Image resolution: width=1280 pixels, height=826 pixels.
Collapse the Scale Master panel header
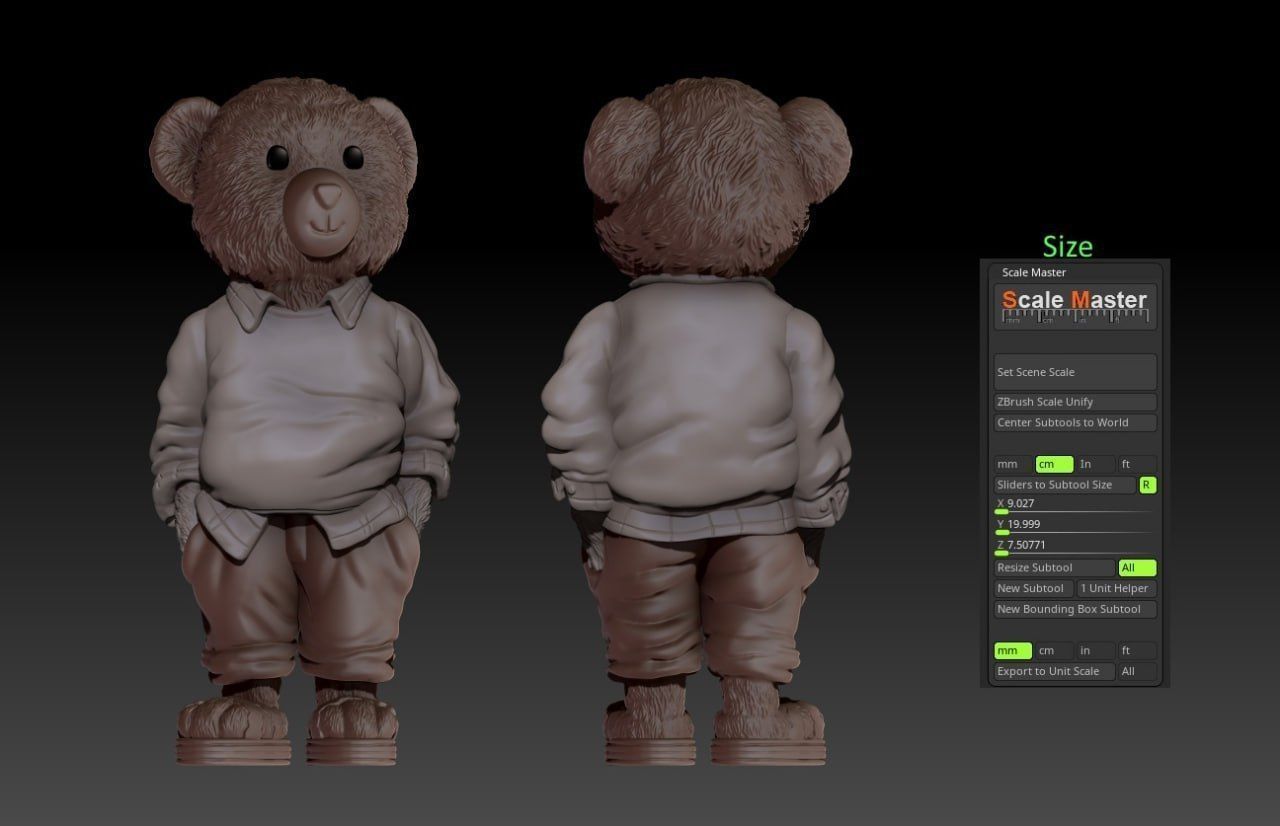coord(1034,272)
